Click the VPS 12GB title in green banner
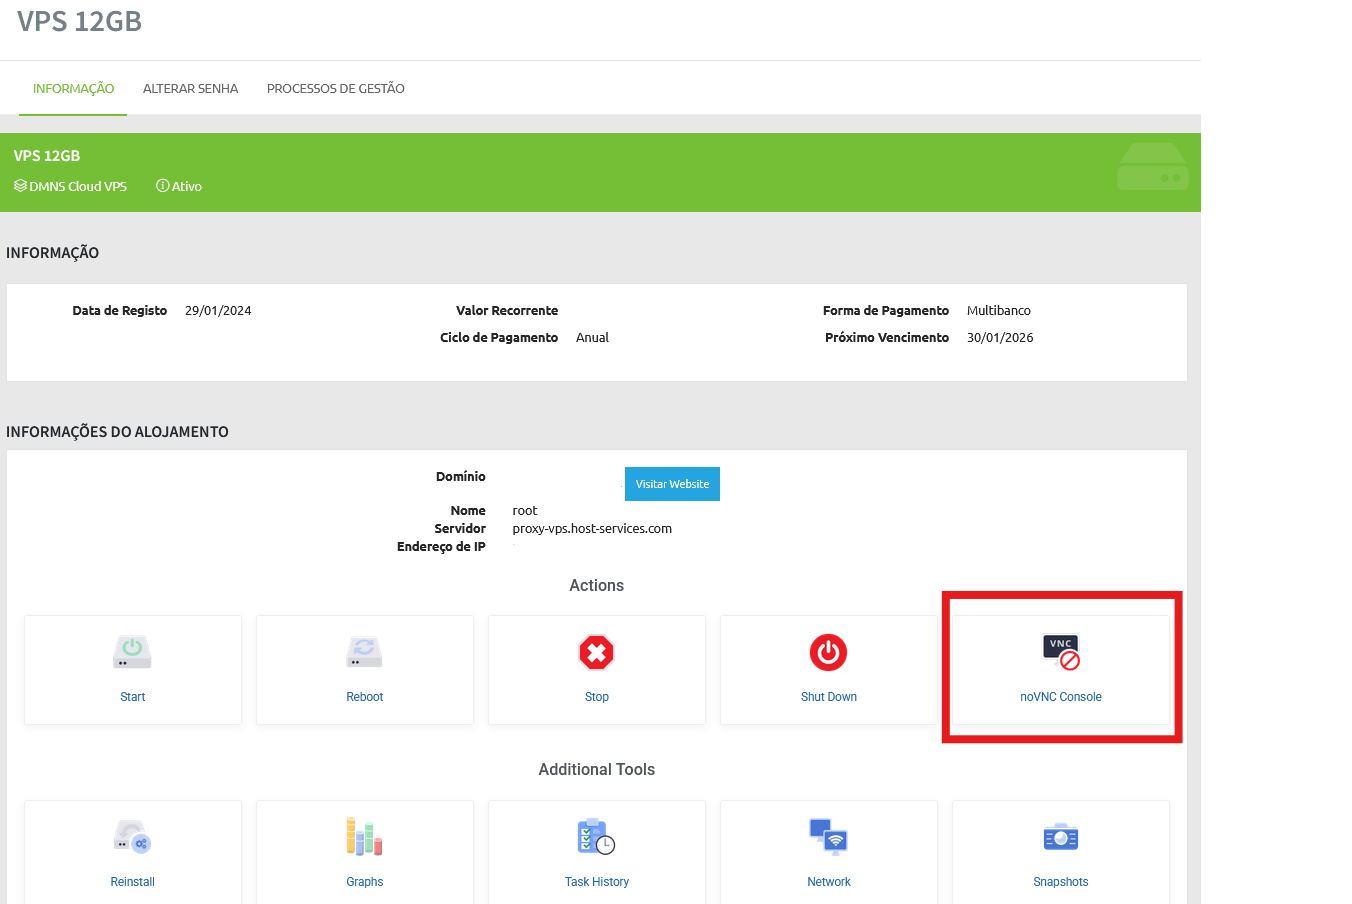Image resolution: width=1352 pixels, height=904 pixels. point(47,156)
